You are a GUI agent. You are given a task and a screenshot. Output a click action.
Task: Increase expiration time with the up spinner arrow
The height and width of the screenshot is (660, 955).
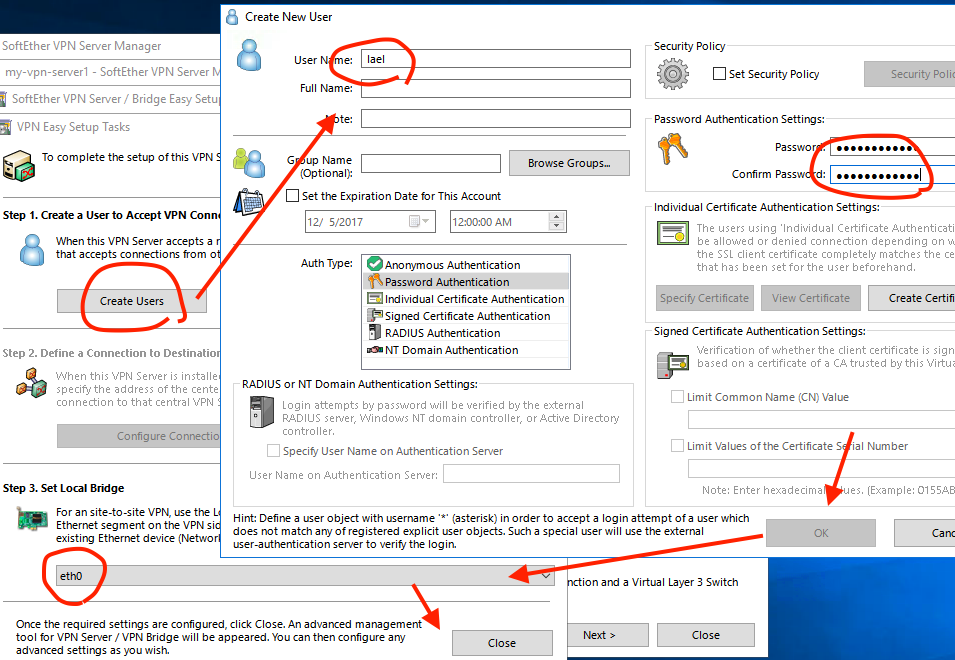pyautogui.click(x=555, y=217)
